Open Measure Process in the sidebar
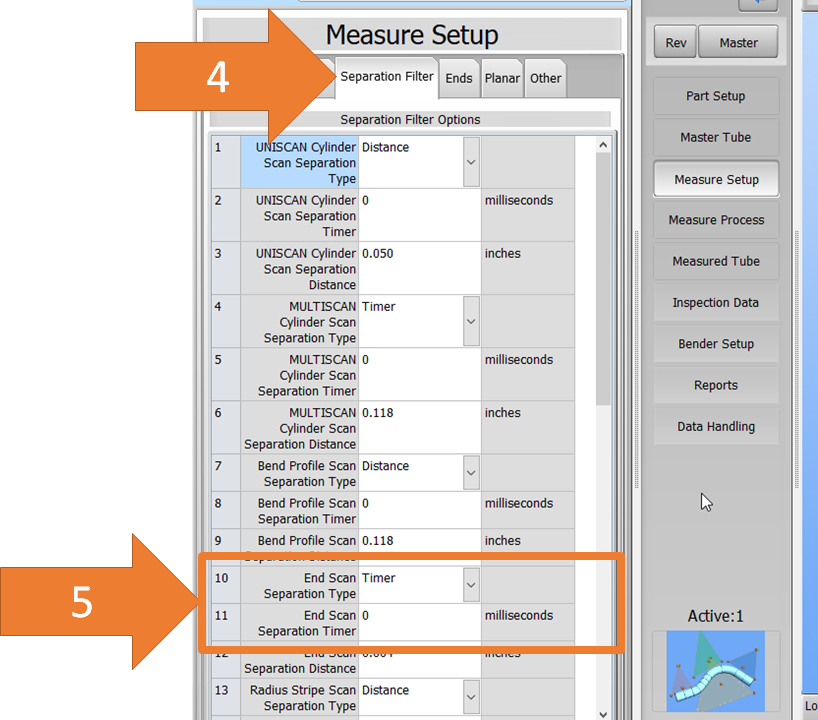The image size is (818, 720). pos(715,220)
